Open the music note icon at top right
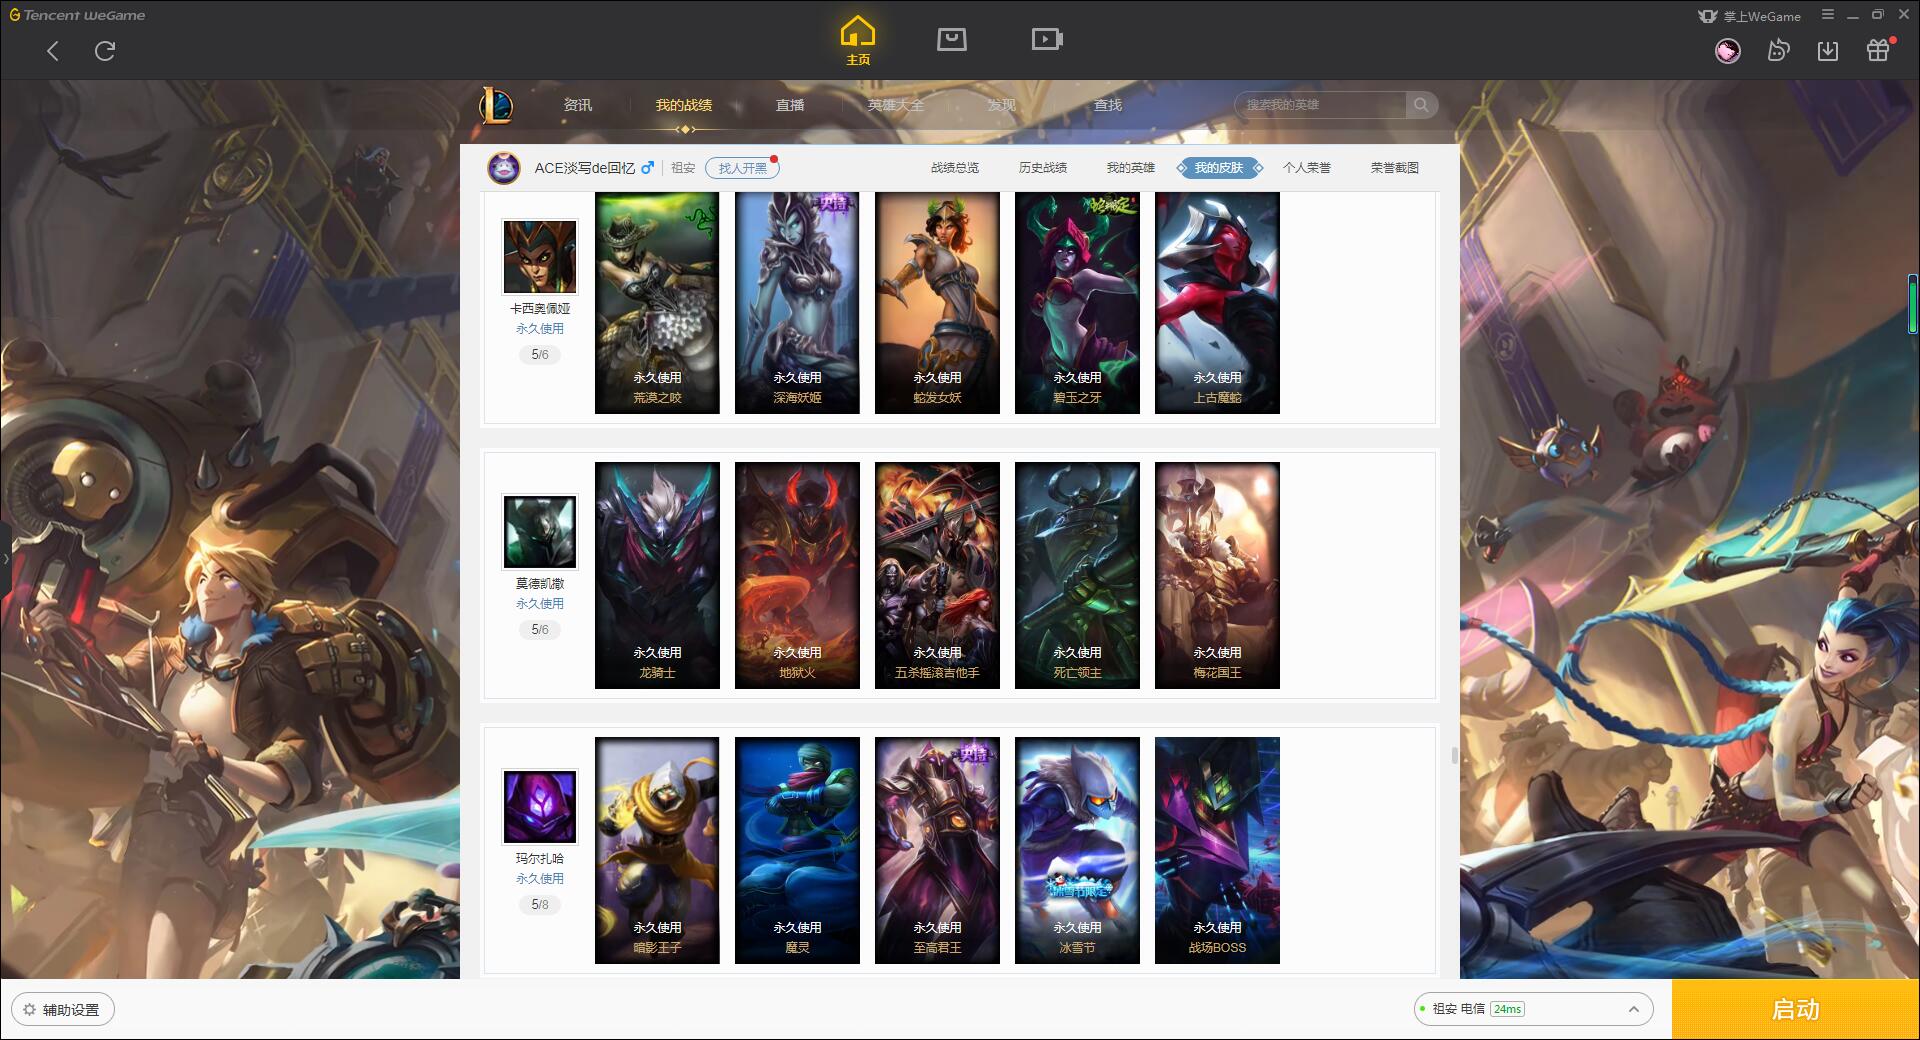Screen dimensions: 1920x1040 [1778, 50]
